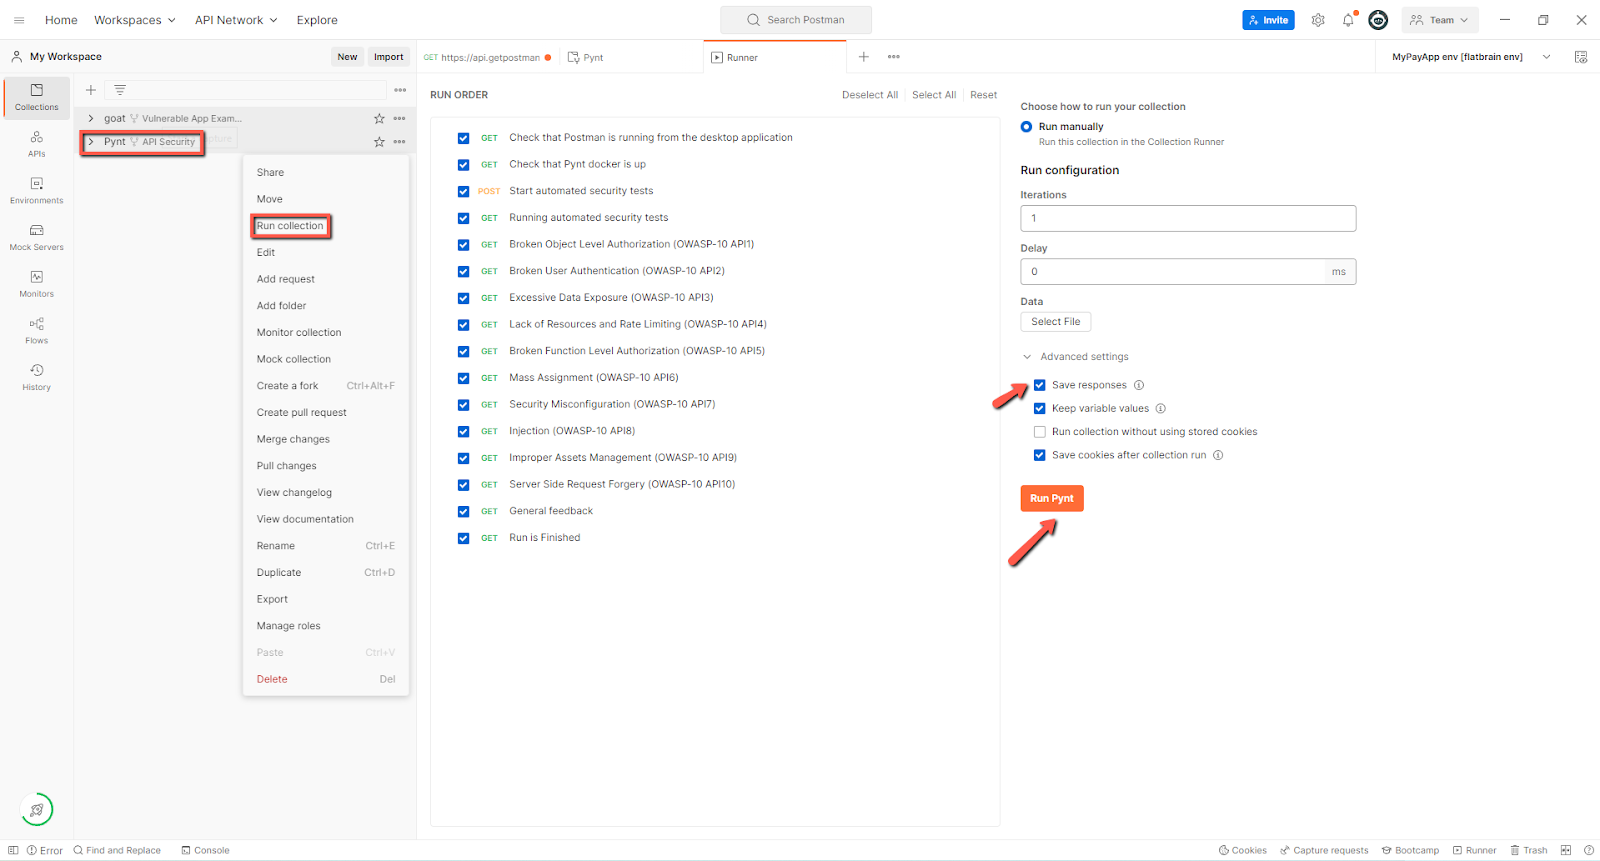Open the Mock Servers sidebar panel
Image resolution: width=1600 pixels, height=861 pixels.
coord(37,237)
